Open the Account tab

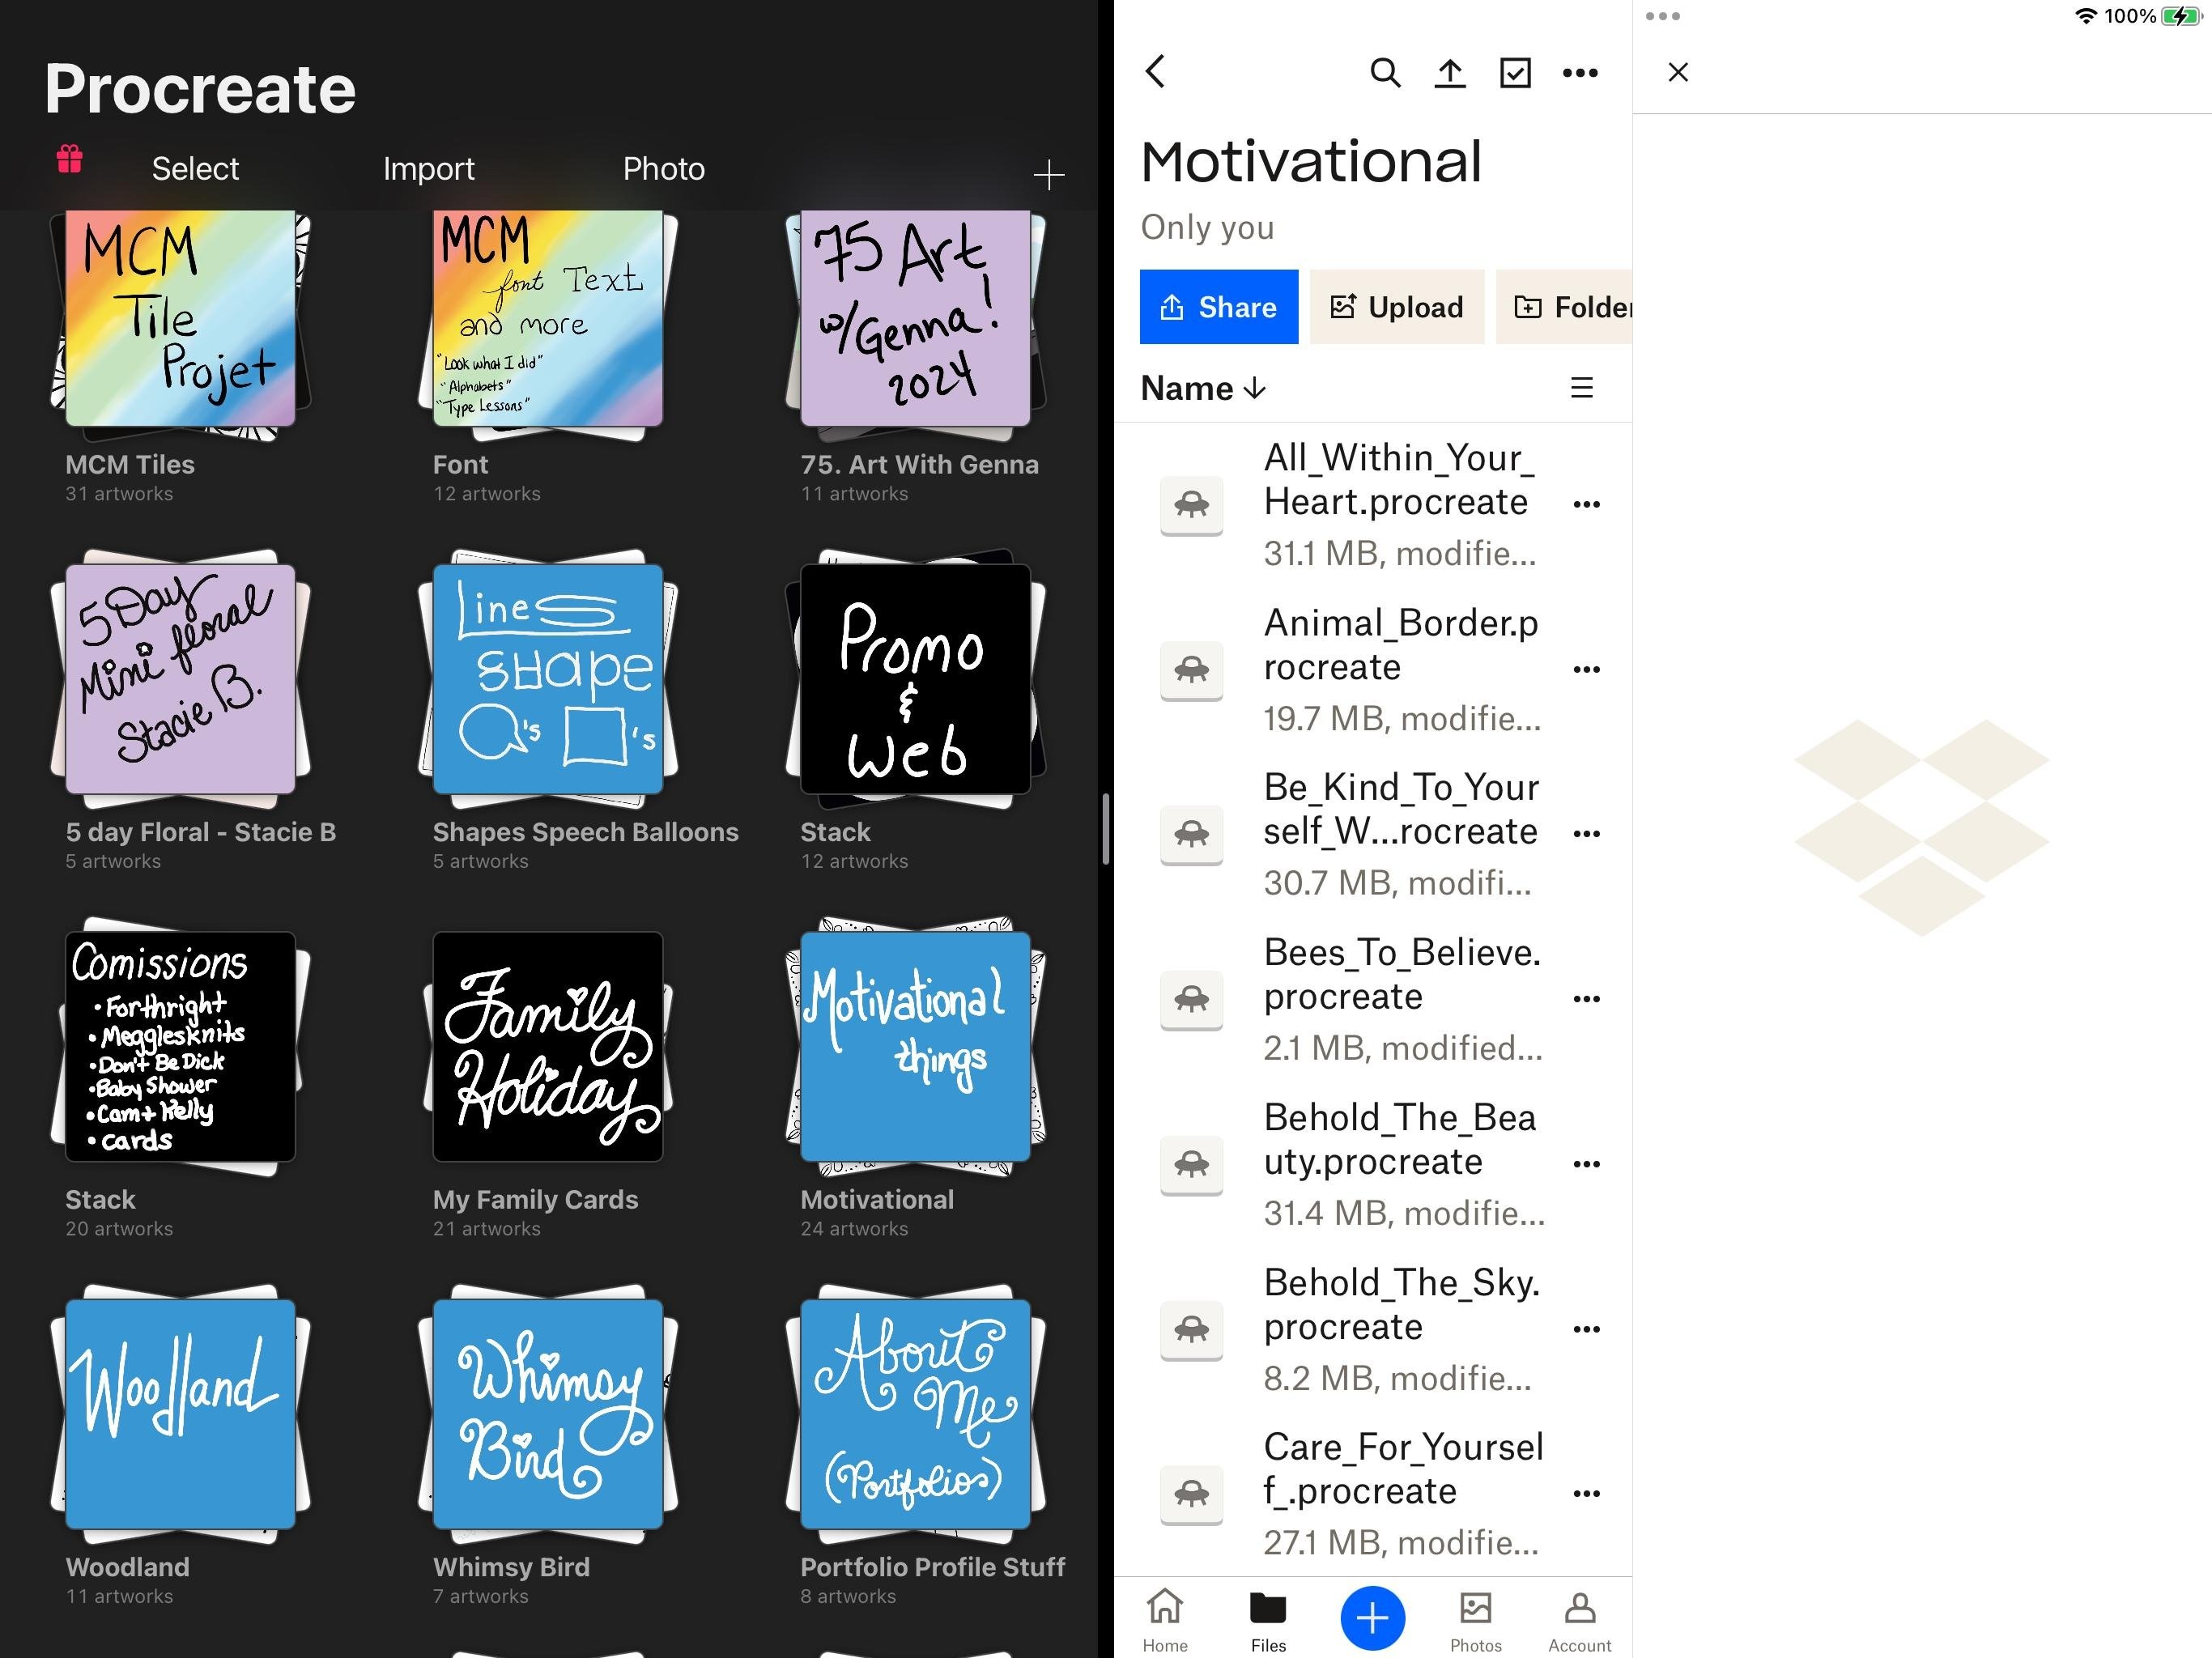[x=1579, y=1620]
